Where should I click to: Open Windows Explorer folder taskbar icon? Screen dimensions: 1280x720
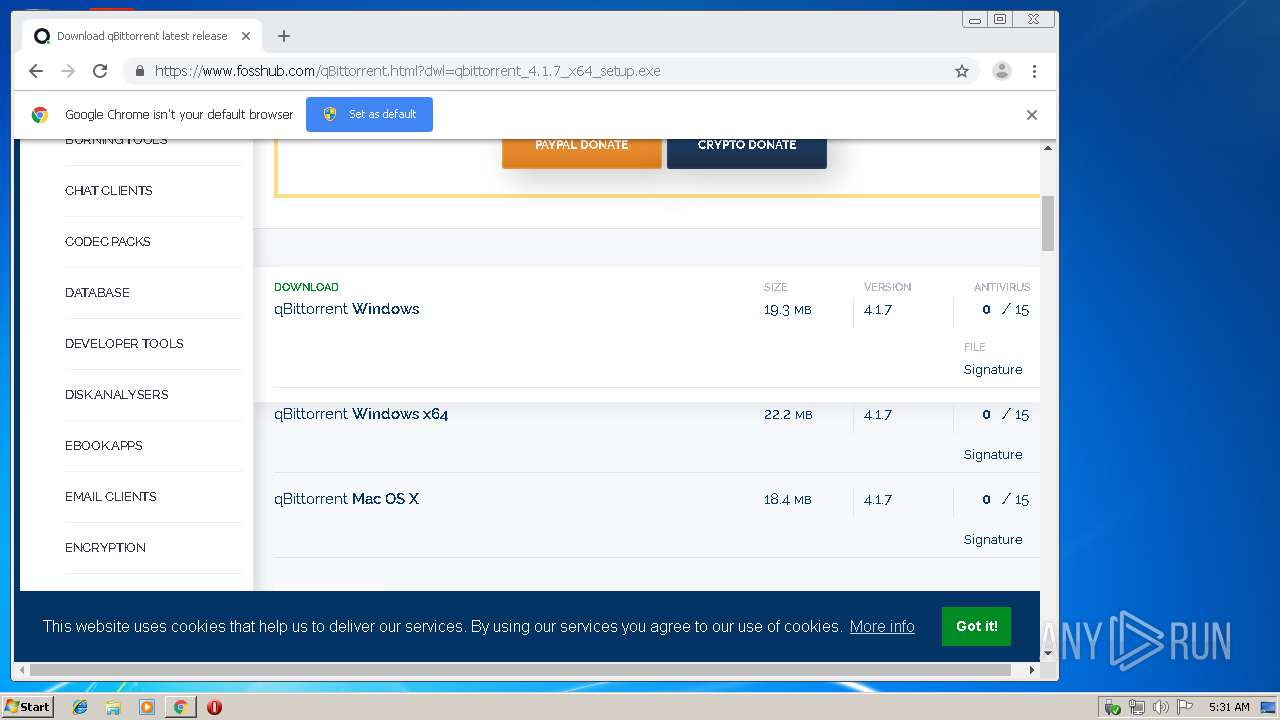pos(113,707)
